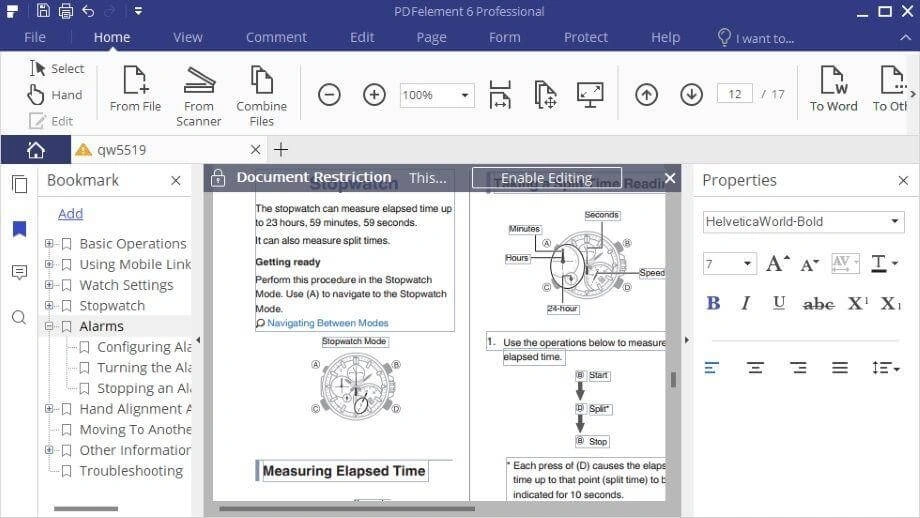
Task: Open the Protect tab
Action: pos(586,38)
